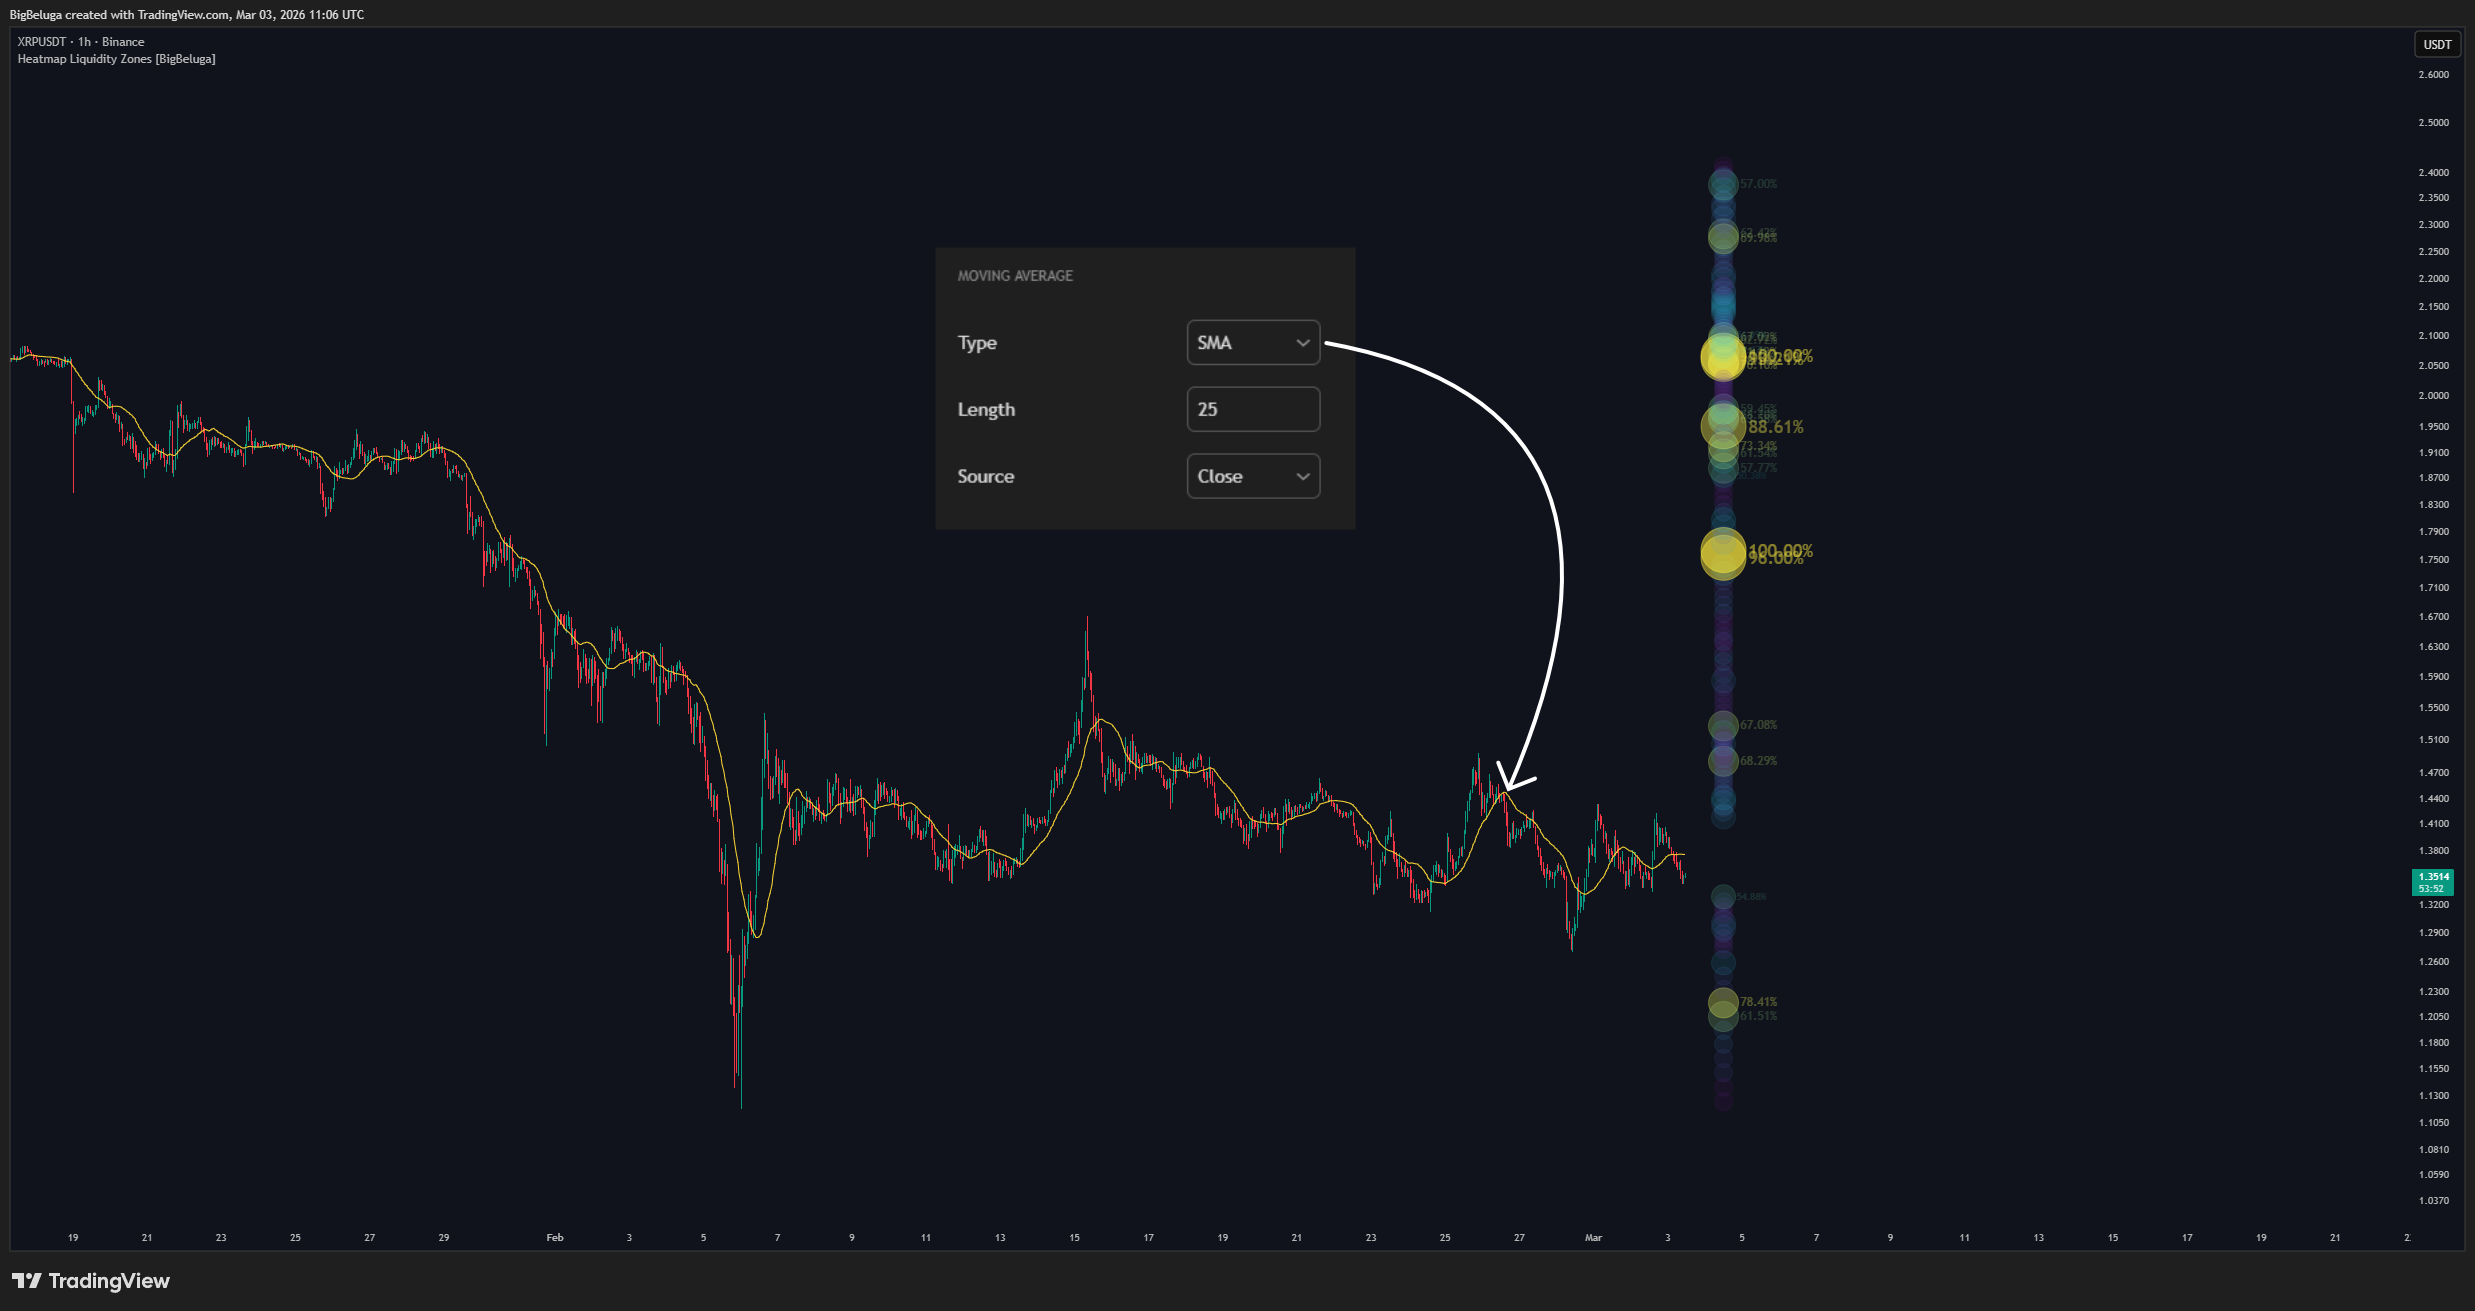Click the Feb date label on time axis
The width and height of the screenshot is (2475, 1311).
pos(555,1238)
